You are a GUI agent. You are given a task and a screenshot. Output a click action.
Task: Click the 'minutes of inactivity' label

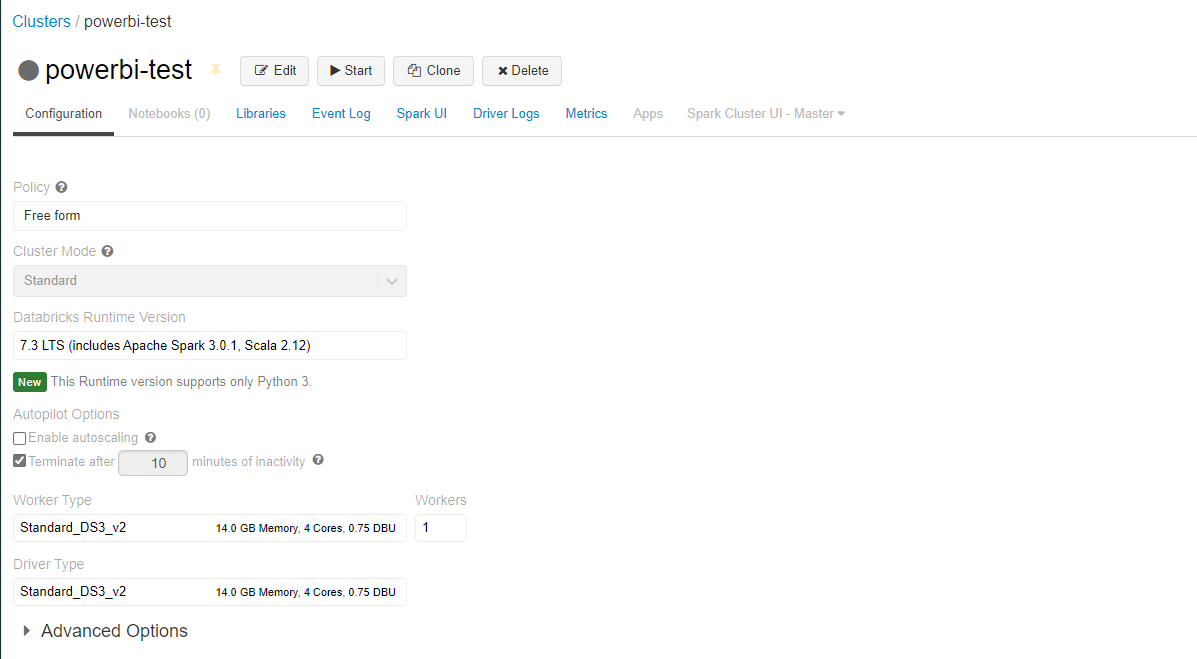(x=248, y=461)
